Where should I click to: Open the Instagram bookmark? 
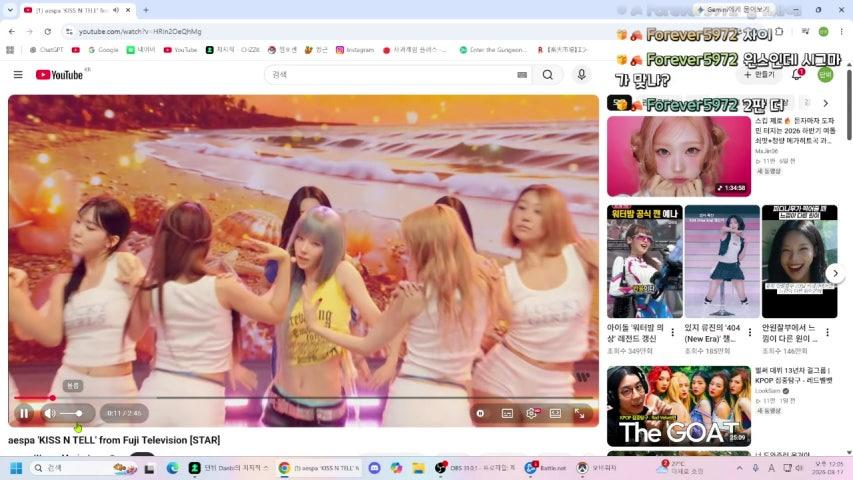tap(355, 50)
